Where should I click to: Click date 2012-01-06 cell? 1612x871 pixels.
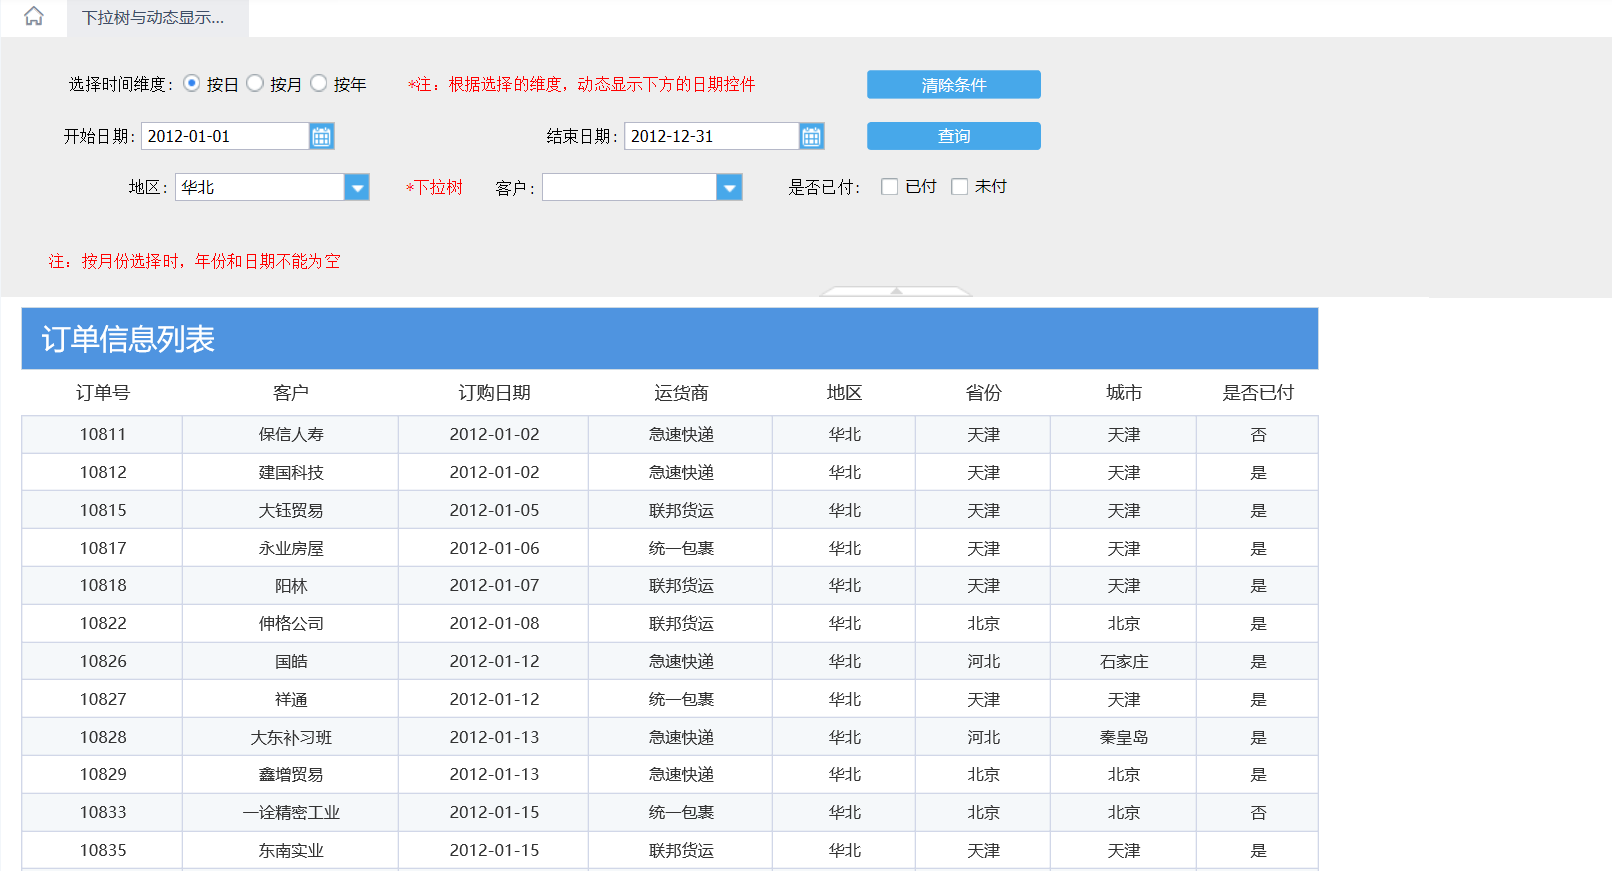494,548
